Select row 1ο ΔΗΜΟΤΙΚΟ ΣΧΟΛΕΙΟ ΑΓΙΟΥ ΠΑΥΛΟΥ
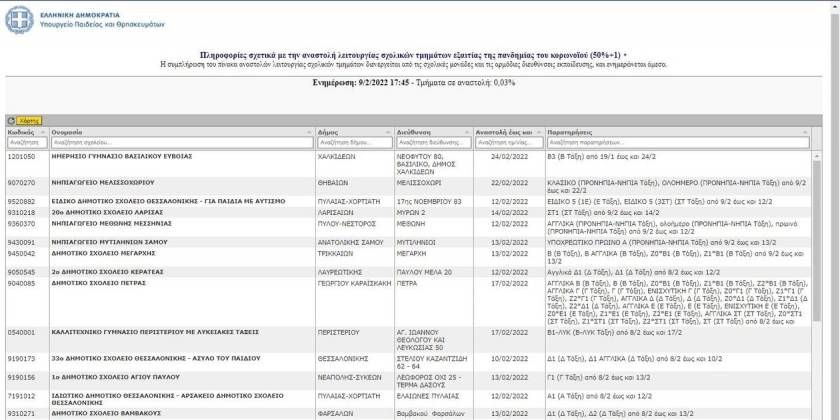Screen dimensions: 840x420 coord(408,381)
